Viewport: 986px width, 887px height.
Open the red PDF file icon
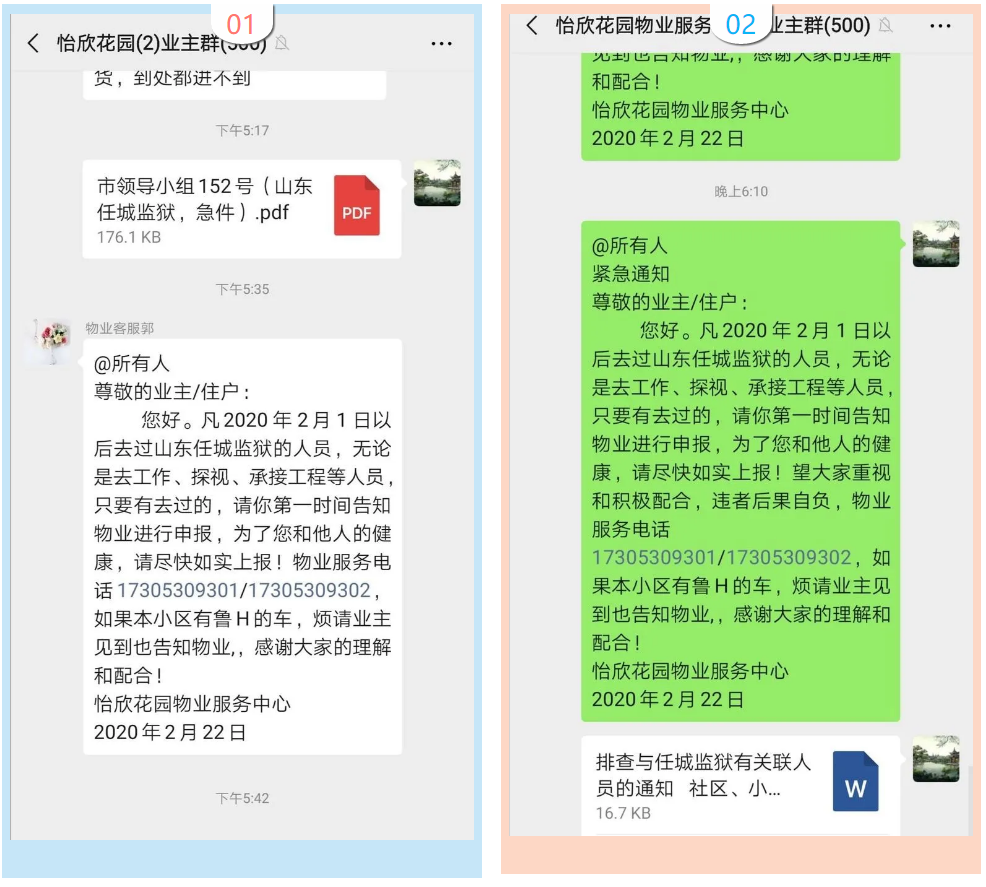coord(357,206)
